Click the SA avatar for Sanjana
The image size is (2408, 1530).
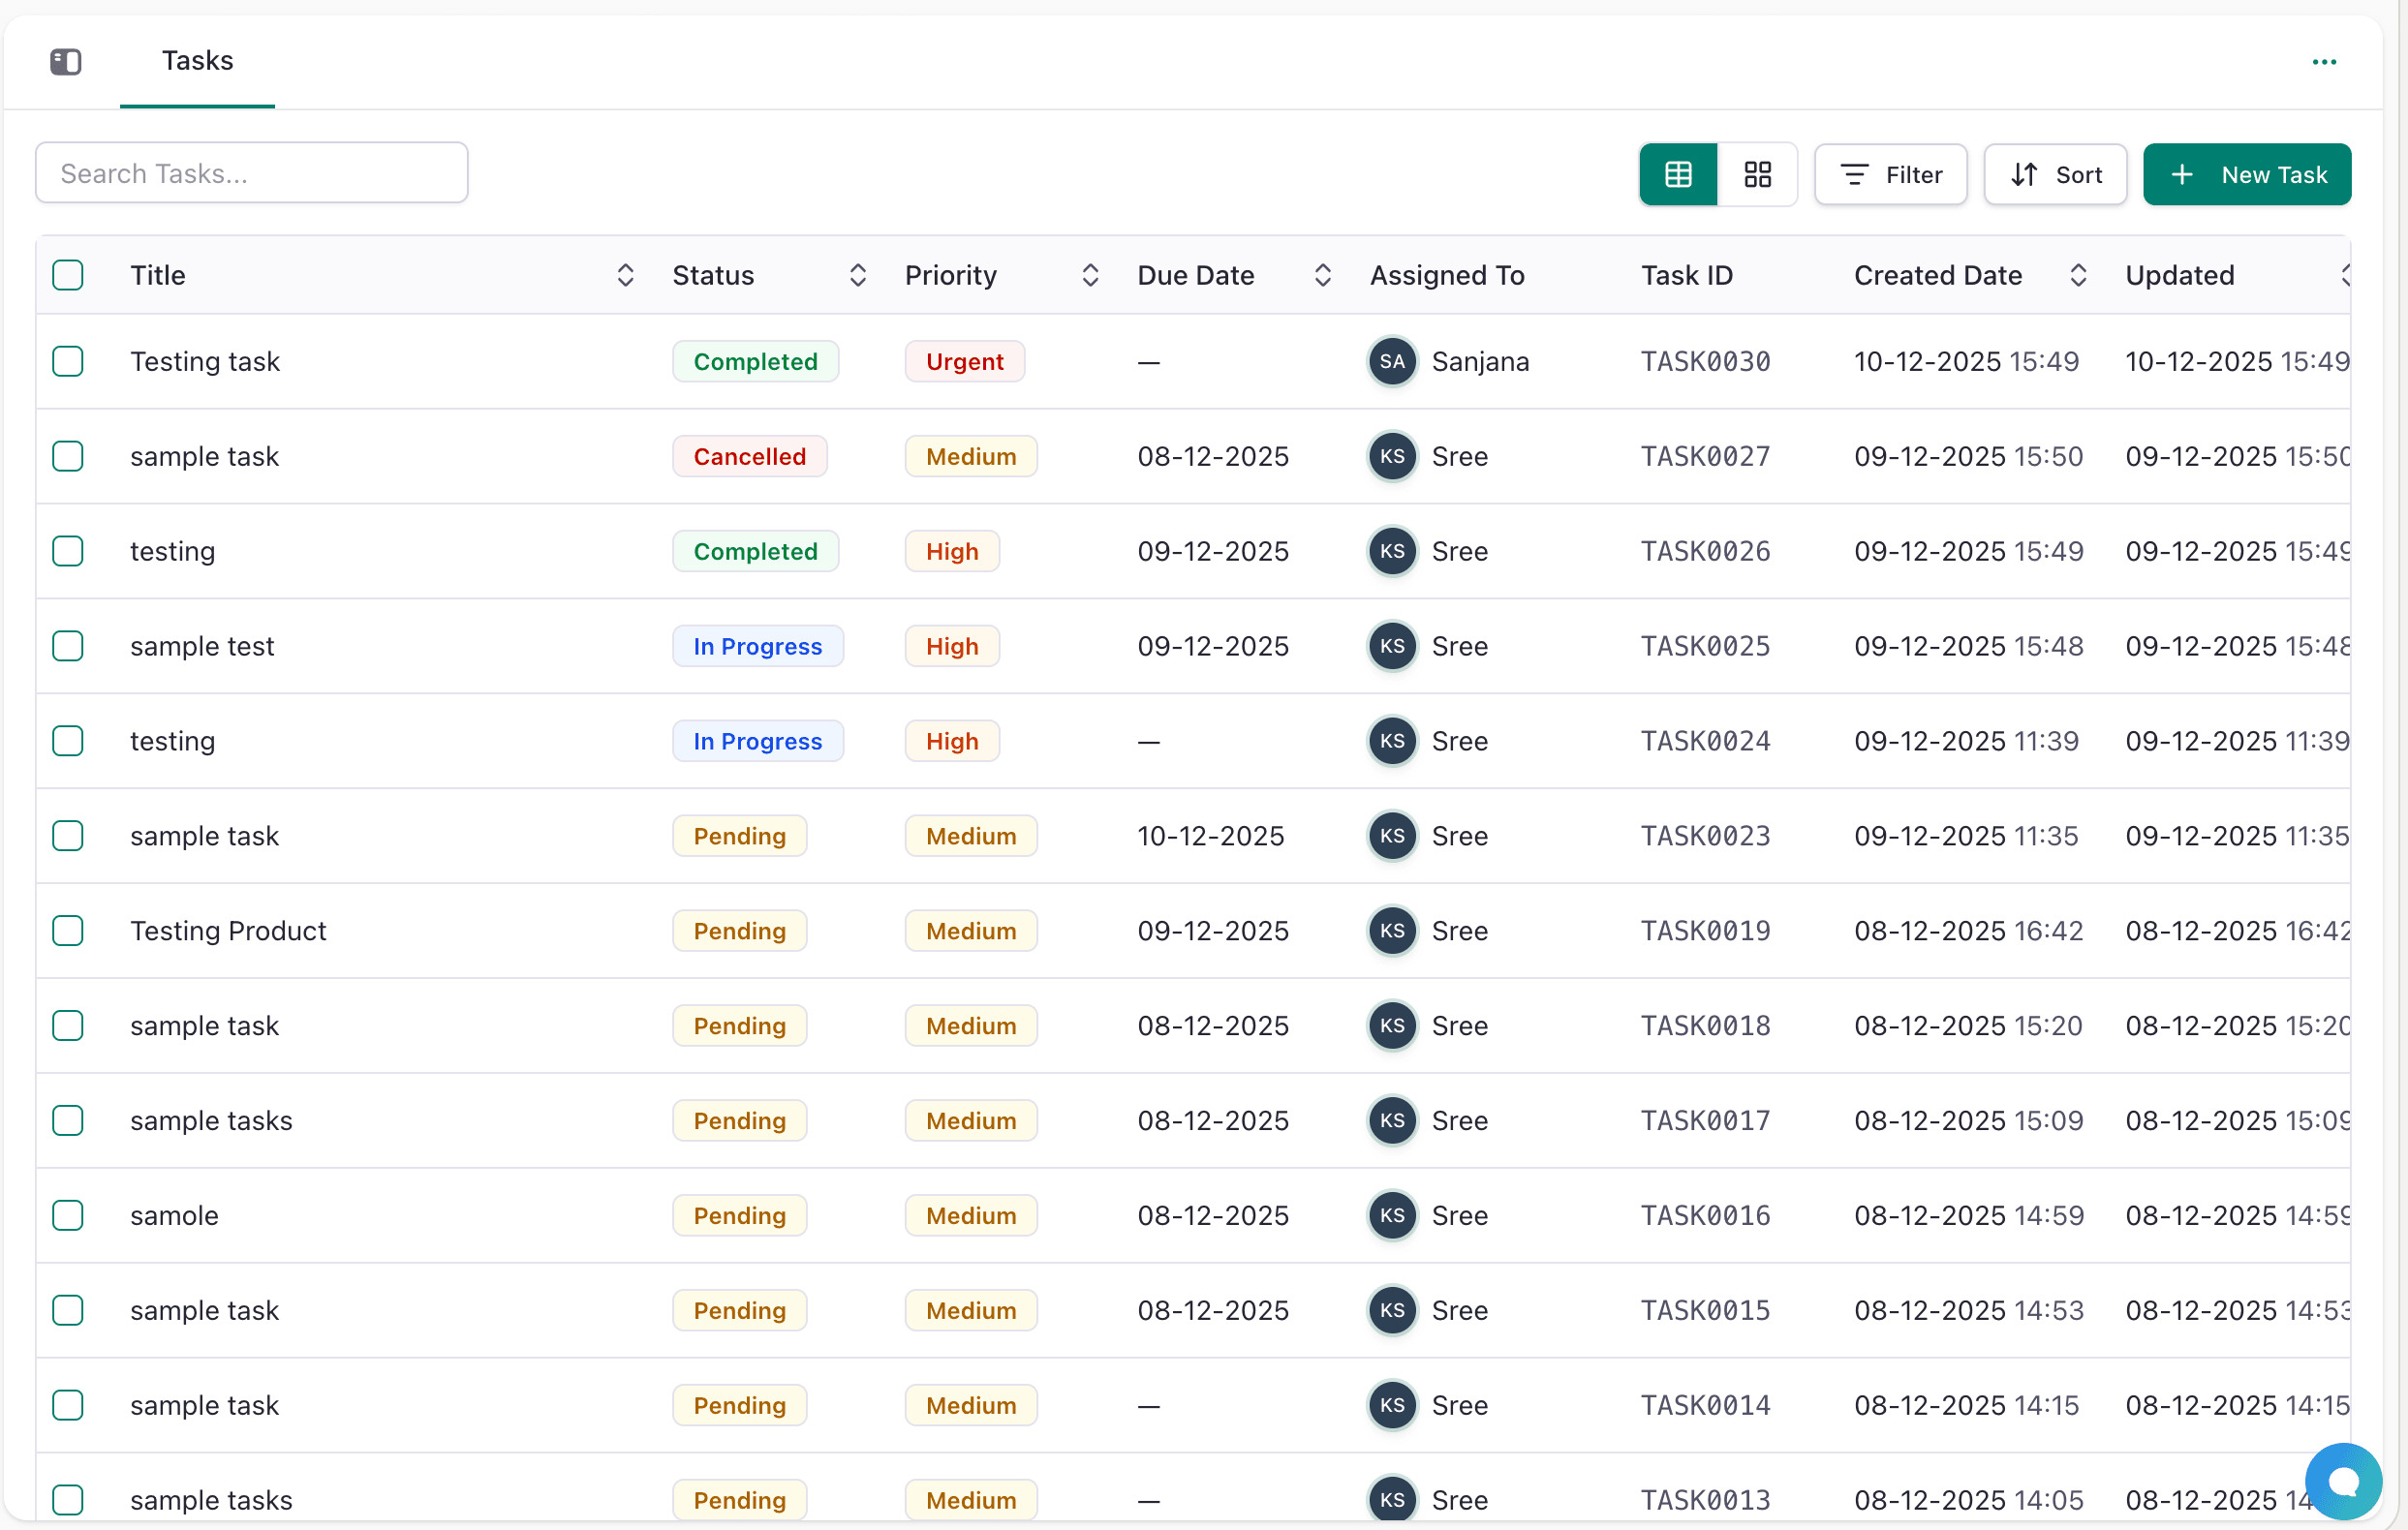coord(1392,361)
